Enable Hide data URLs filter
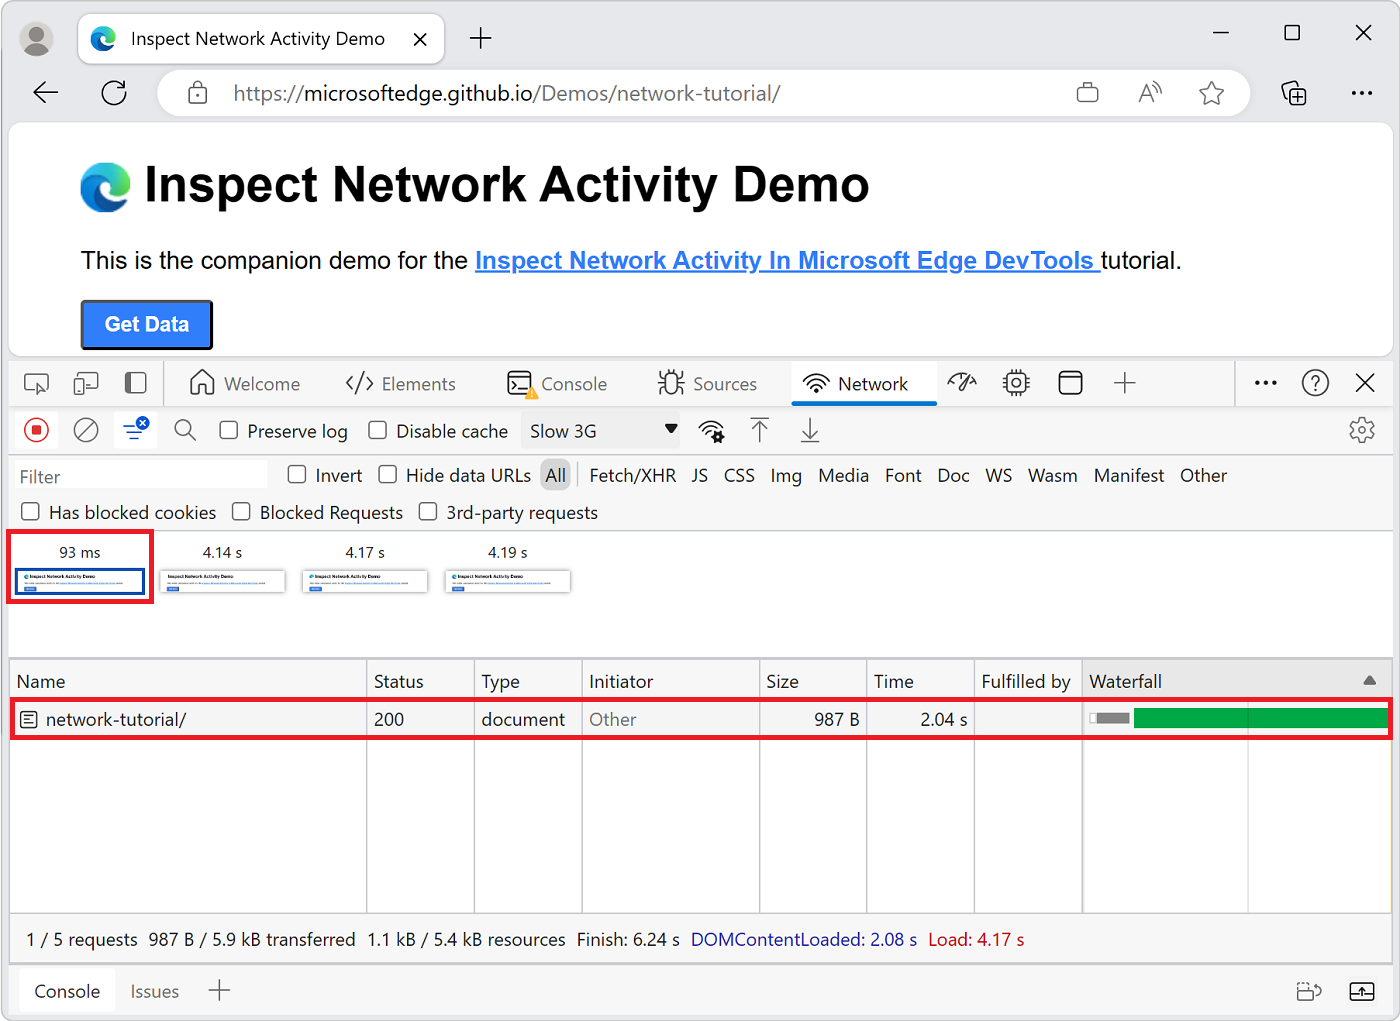Image resolution: width=1400 pixels, height=1021 pixels. point(387,475)
